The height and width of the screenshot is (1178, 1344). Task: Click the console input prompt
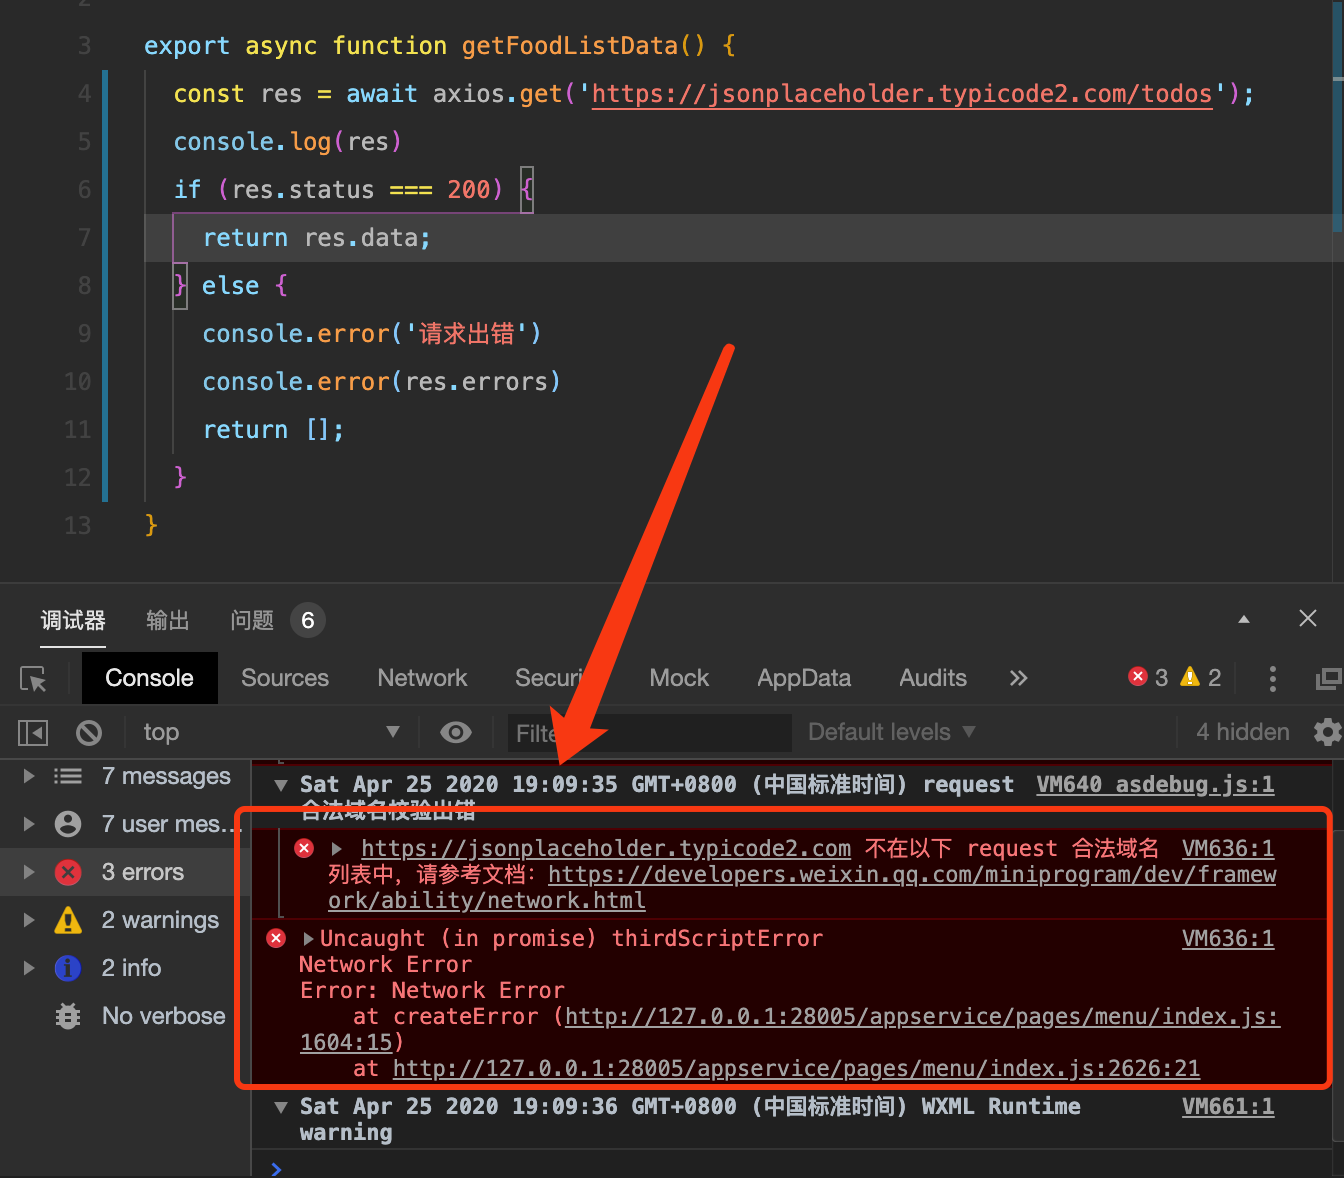pyautogui.click(x=790, y=1167)
